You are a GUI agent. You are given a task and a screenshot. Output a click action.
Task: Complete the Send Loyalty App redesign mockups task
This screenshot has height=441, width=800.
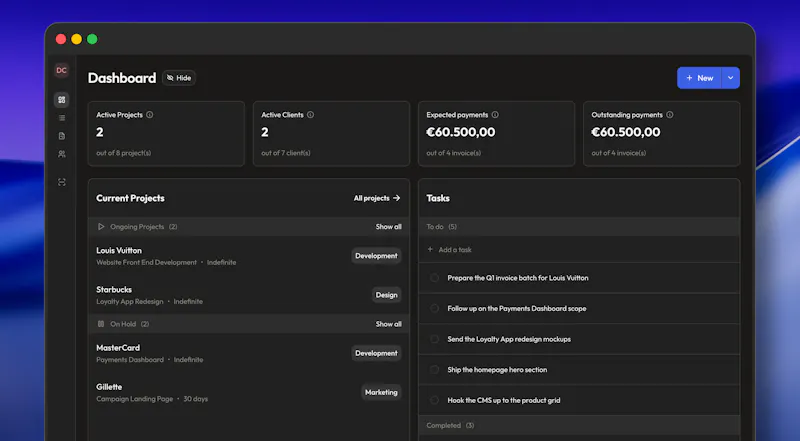pyautogui.click(x=434, y=339)
